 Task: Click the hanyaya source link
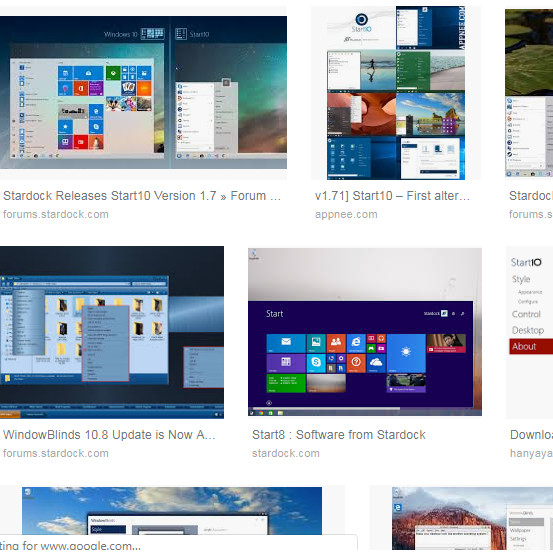(x=531, y=453)
